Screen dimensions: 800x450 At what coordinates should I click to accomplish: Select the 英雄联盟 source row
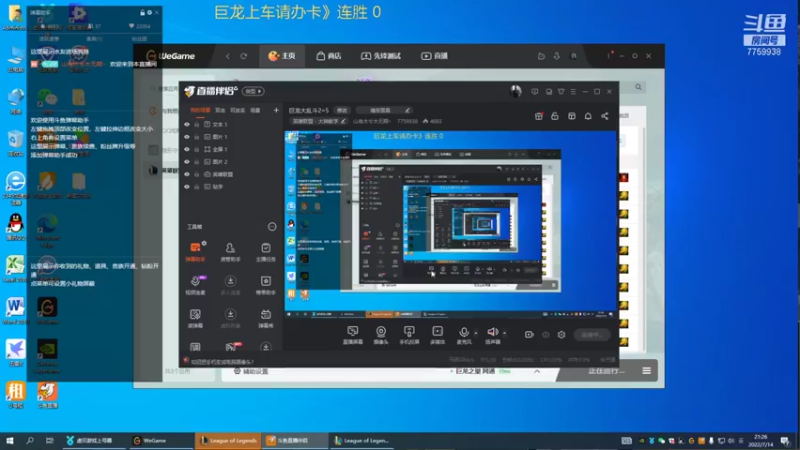[x=231, y=174]
